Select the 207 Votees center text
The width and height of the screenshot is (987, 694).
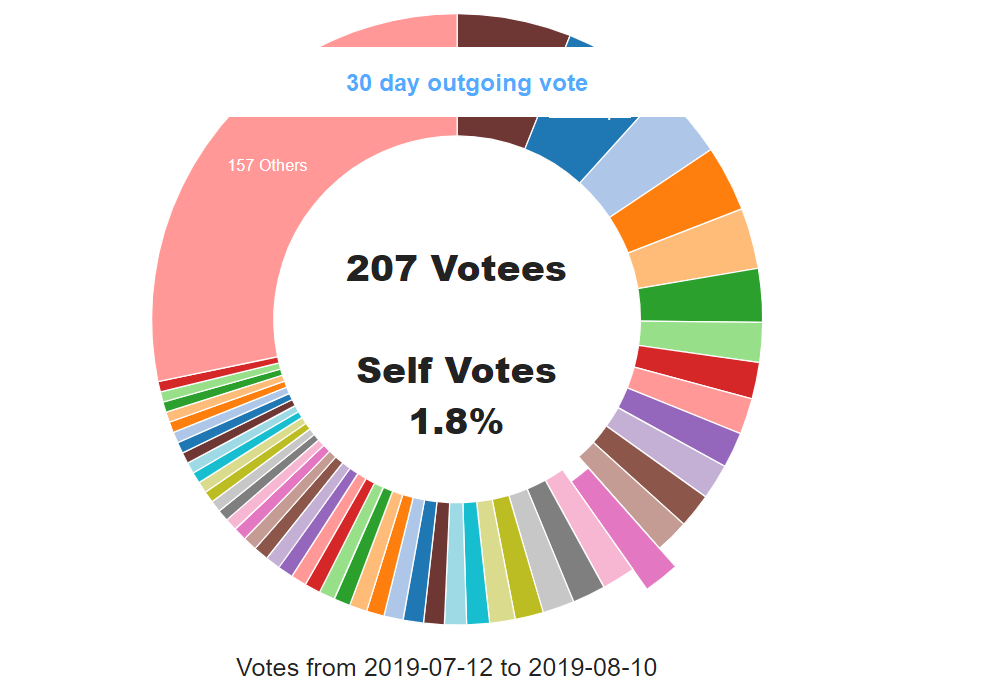click(x=456, y=269)
